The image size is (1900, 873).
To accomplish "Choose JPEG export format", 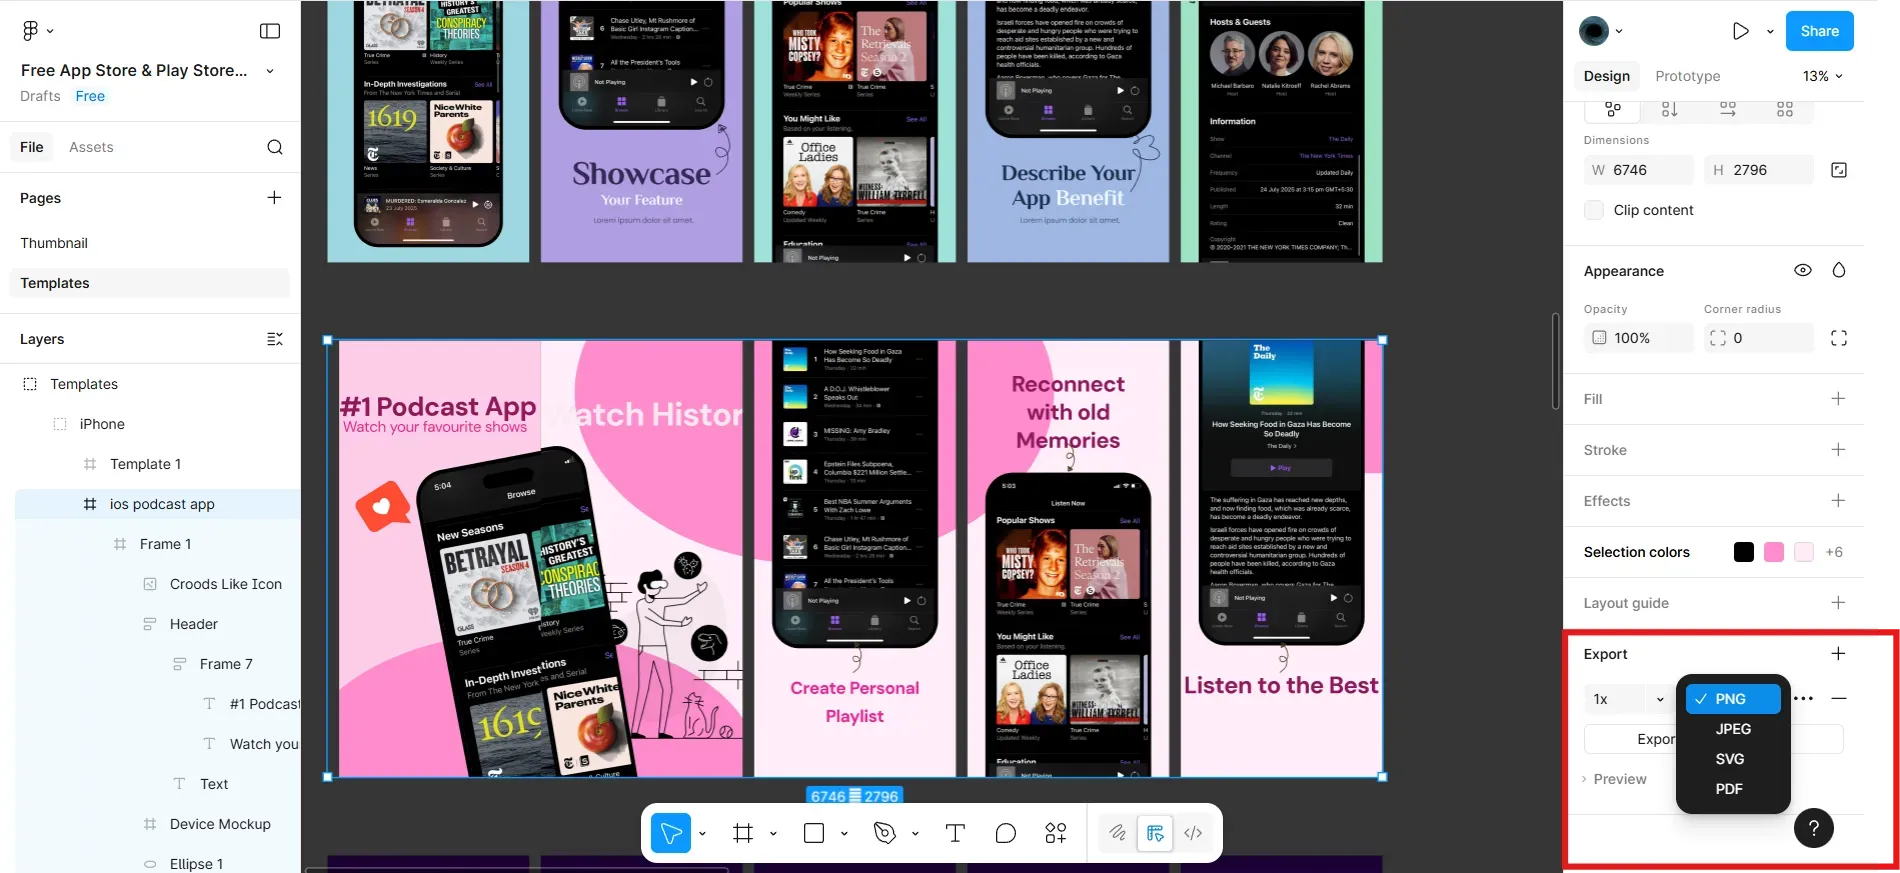I will (x=1733, y=729).
